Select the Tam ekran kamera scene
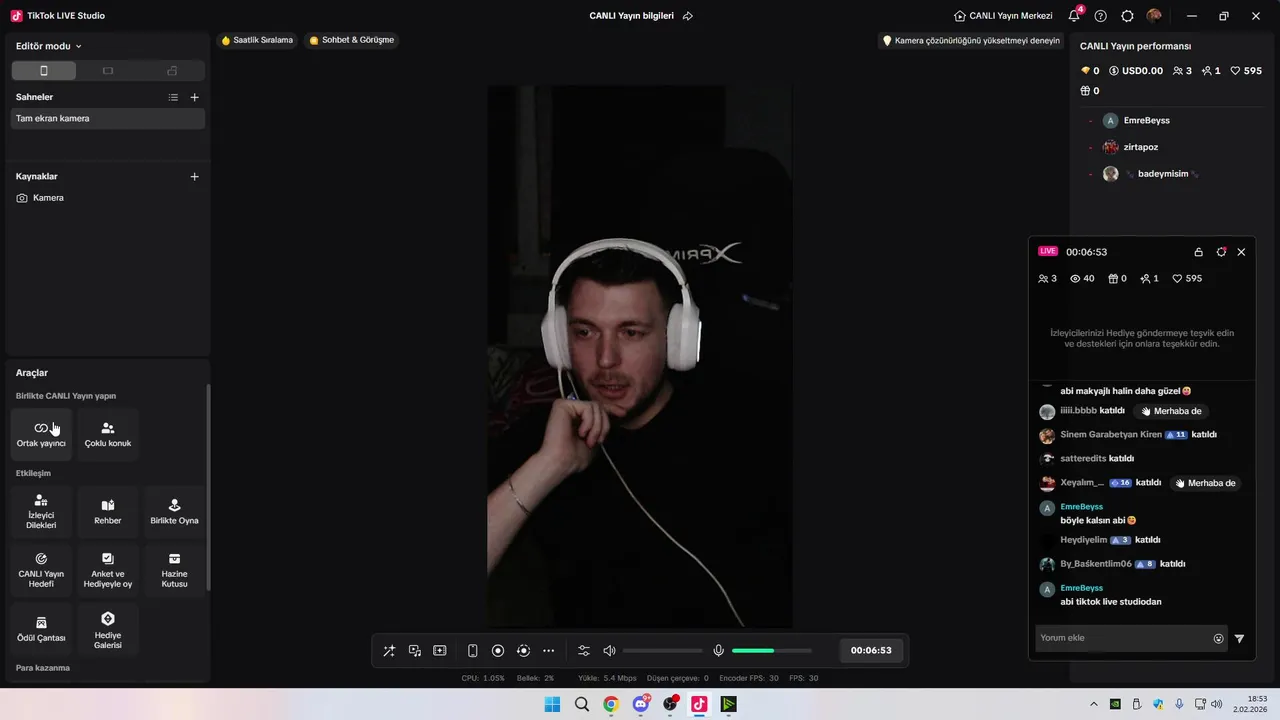The width and height of the screenshot is (1280, 720). pos(108,118)
